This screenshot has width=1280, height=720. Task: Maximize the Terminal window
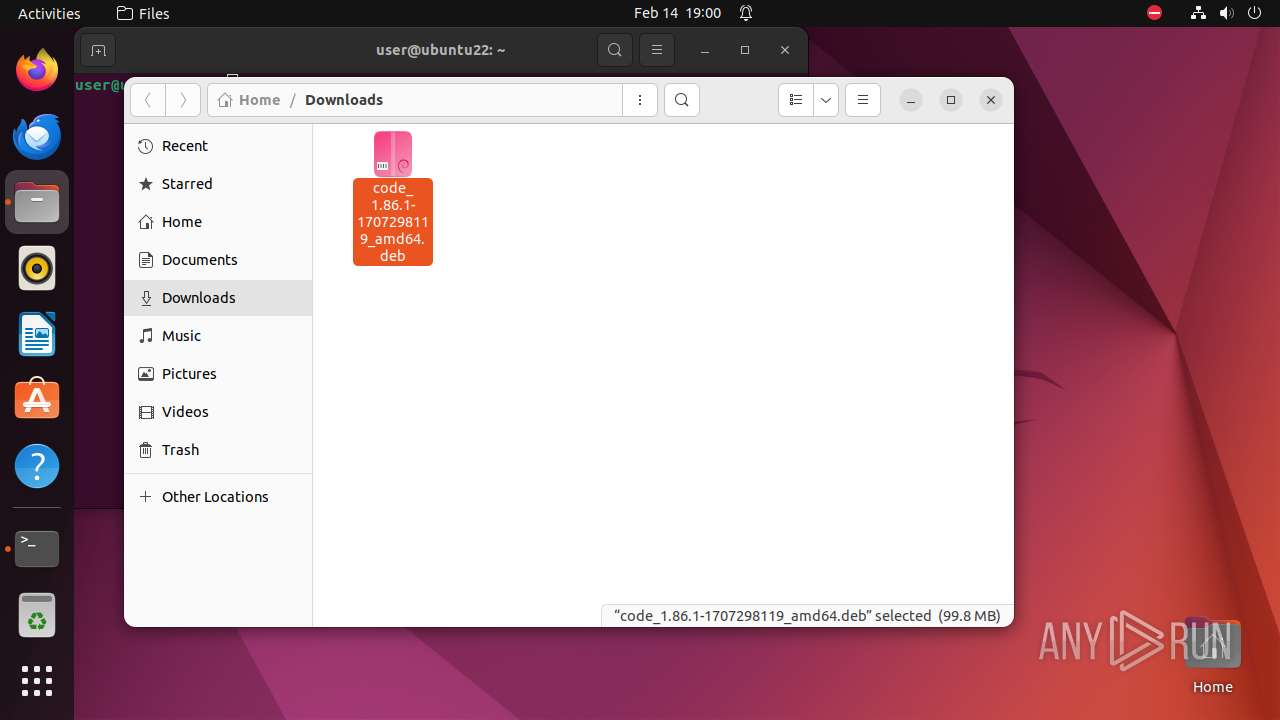coord(745,50)
